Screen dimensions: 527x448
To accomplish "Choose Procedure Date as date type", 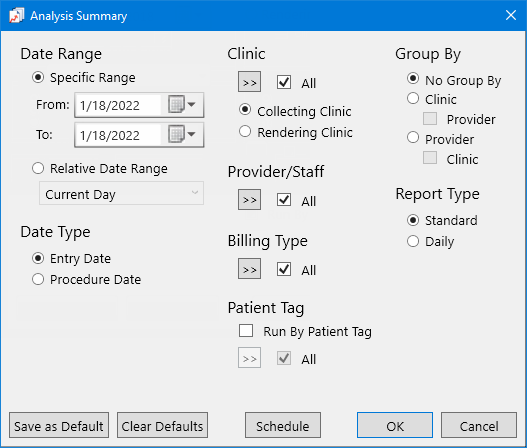I will (x=38, y=279).
